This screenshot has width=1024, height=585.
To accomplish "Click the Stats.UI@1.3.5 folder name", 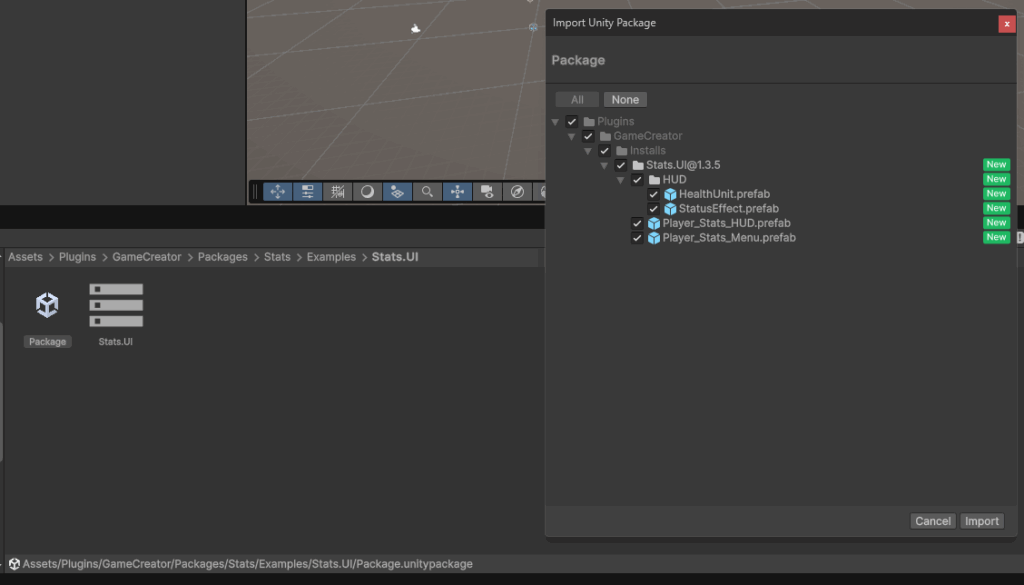I will (x=683, y=165).
